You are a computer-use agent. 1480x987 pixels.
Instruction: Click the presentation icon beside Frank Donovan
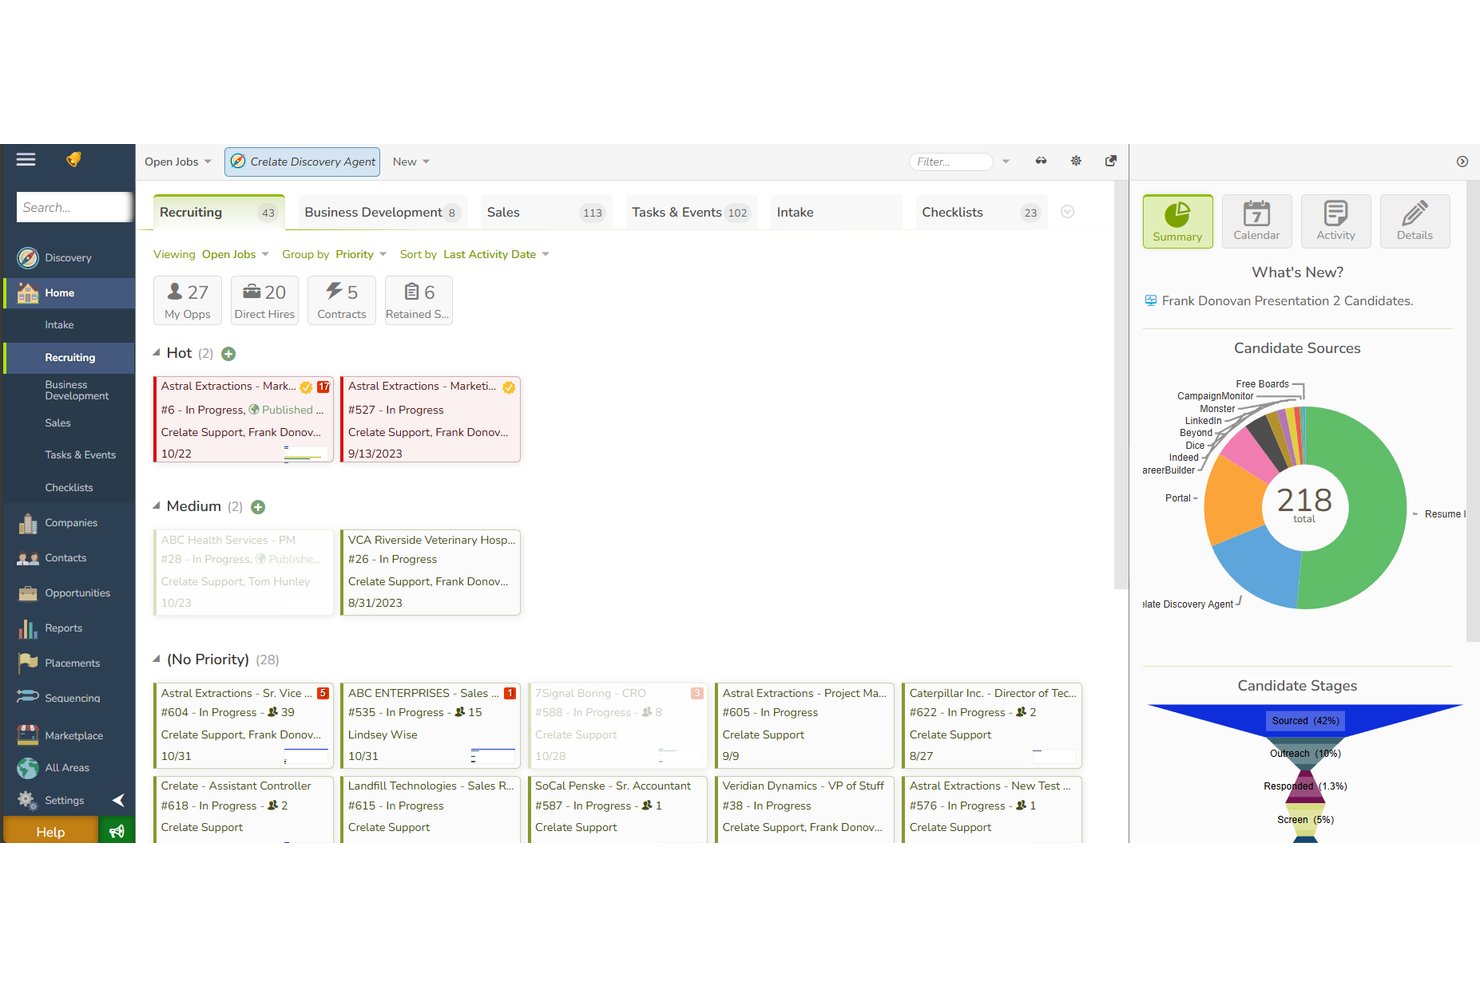tap(1151, 301)
